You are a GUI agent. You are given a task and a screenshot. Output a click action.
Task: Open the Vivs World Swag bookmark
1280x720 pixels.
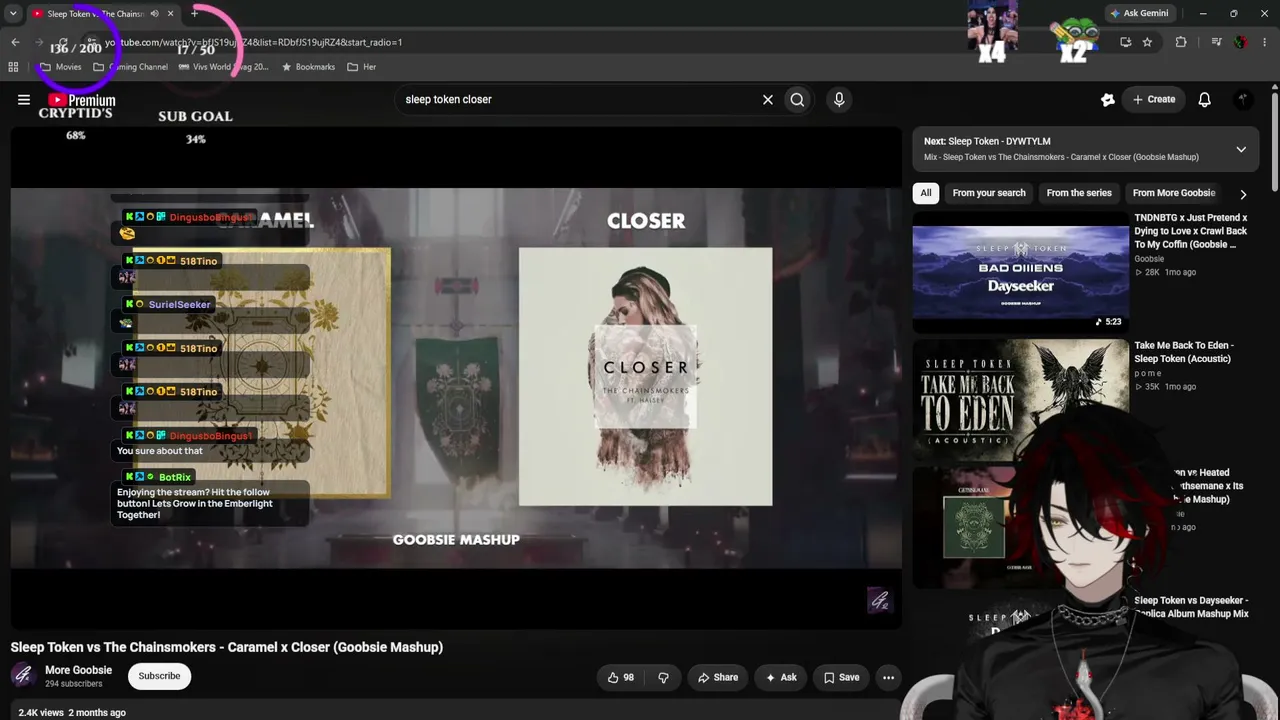(223, 67)
